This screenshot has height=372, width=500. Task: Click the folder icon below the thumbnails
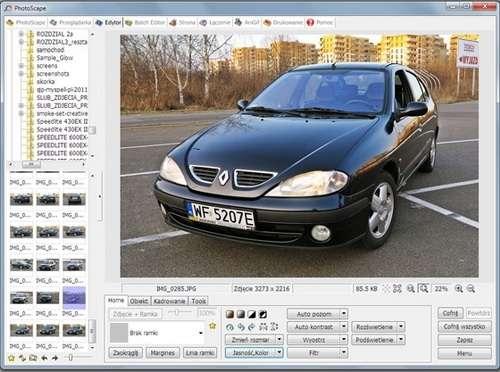point(33,358)
